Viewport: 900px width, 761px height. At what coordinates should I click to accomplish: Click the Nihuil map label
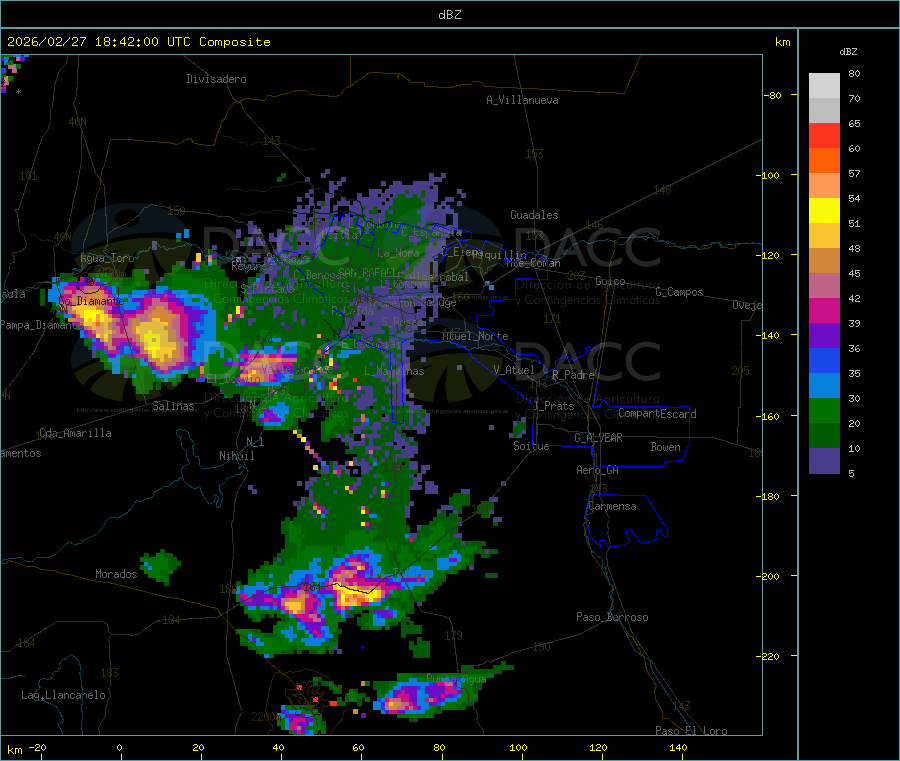point(237,456)
